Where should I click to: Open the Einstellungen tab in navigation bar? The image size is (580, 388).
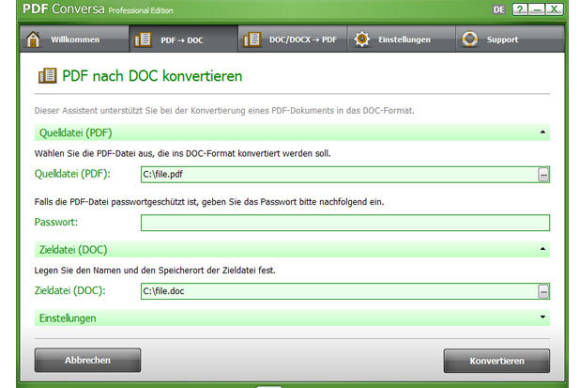[x=401, y=39]
